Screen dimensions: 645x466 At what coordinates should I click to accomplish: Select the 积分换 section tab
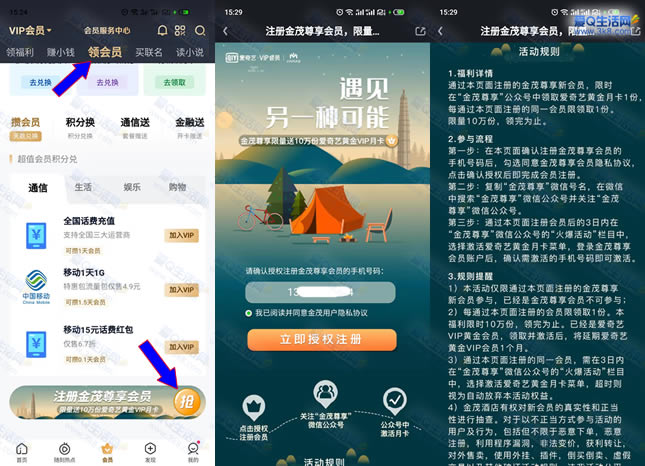80,127
